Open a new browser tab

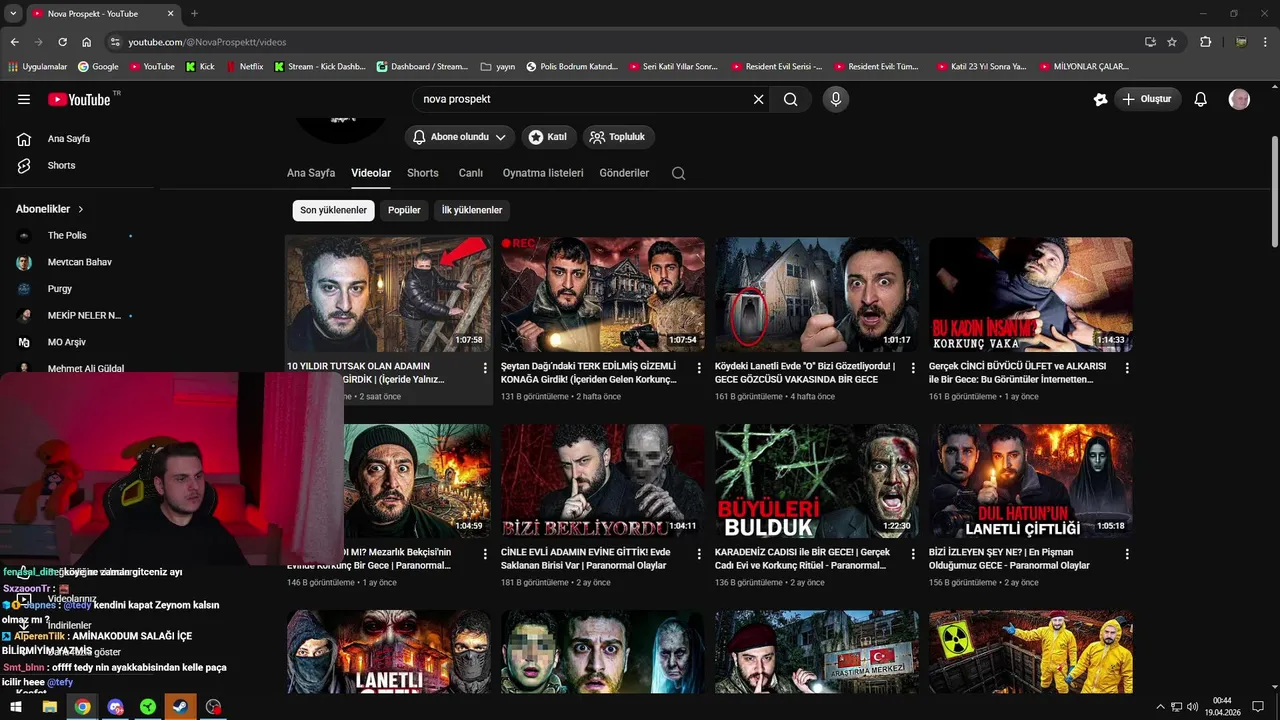coord(194,13)
